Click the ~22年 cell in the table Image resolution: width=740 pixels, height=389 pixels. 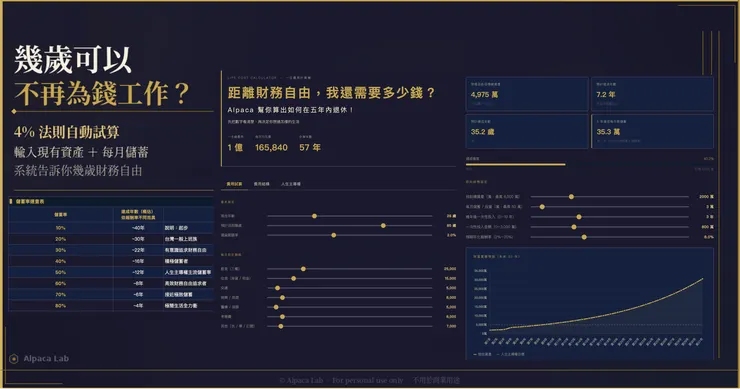tap(138, 250)
